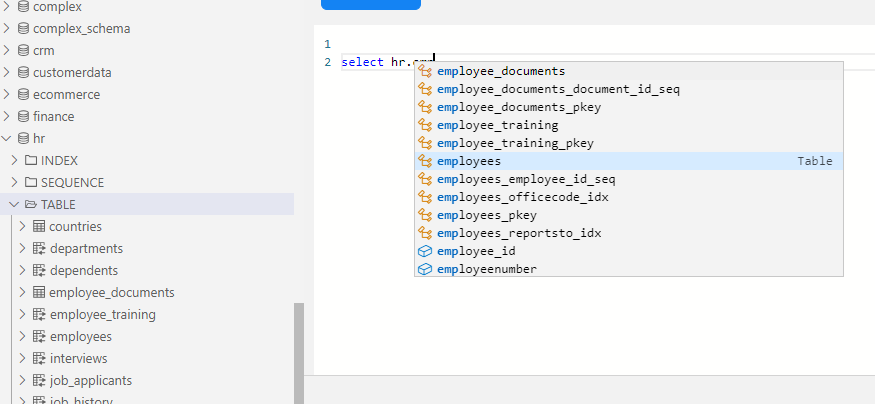Click the employees_pkey suggestion icon
Image resolution: width=875 pixels, height=404 pixels.
tap(425, 215)
